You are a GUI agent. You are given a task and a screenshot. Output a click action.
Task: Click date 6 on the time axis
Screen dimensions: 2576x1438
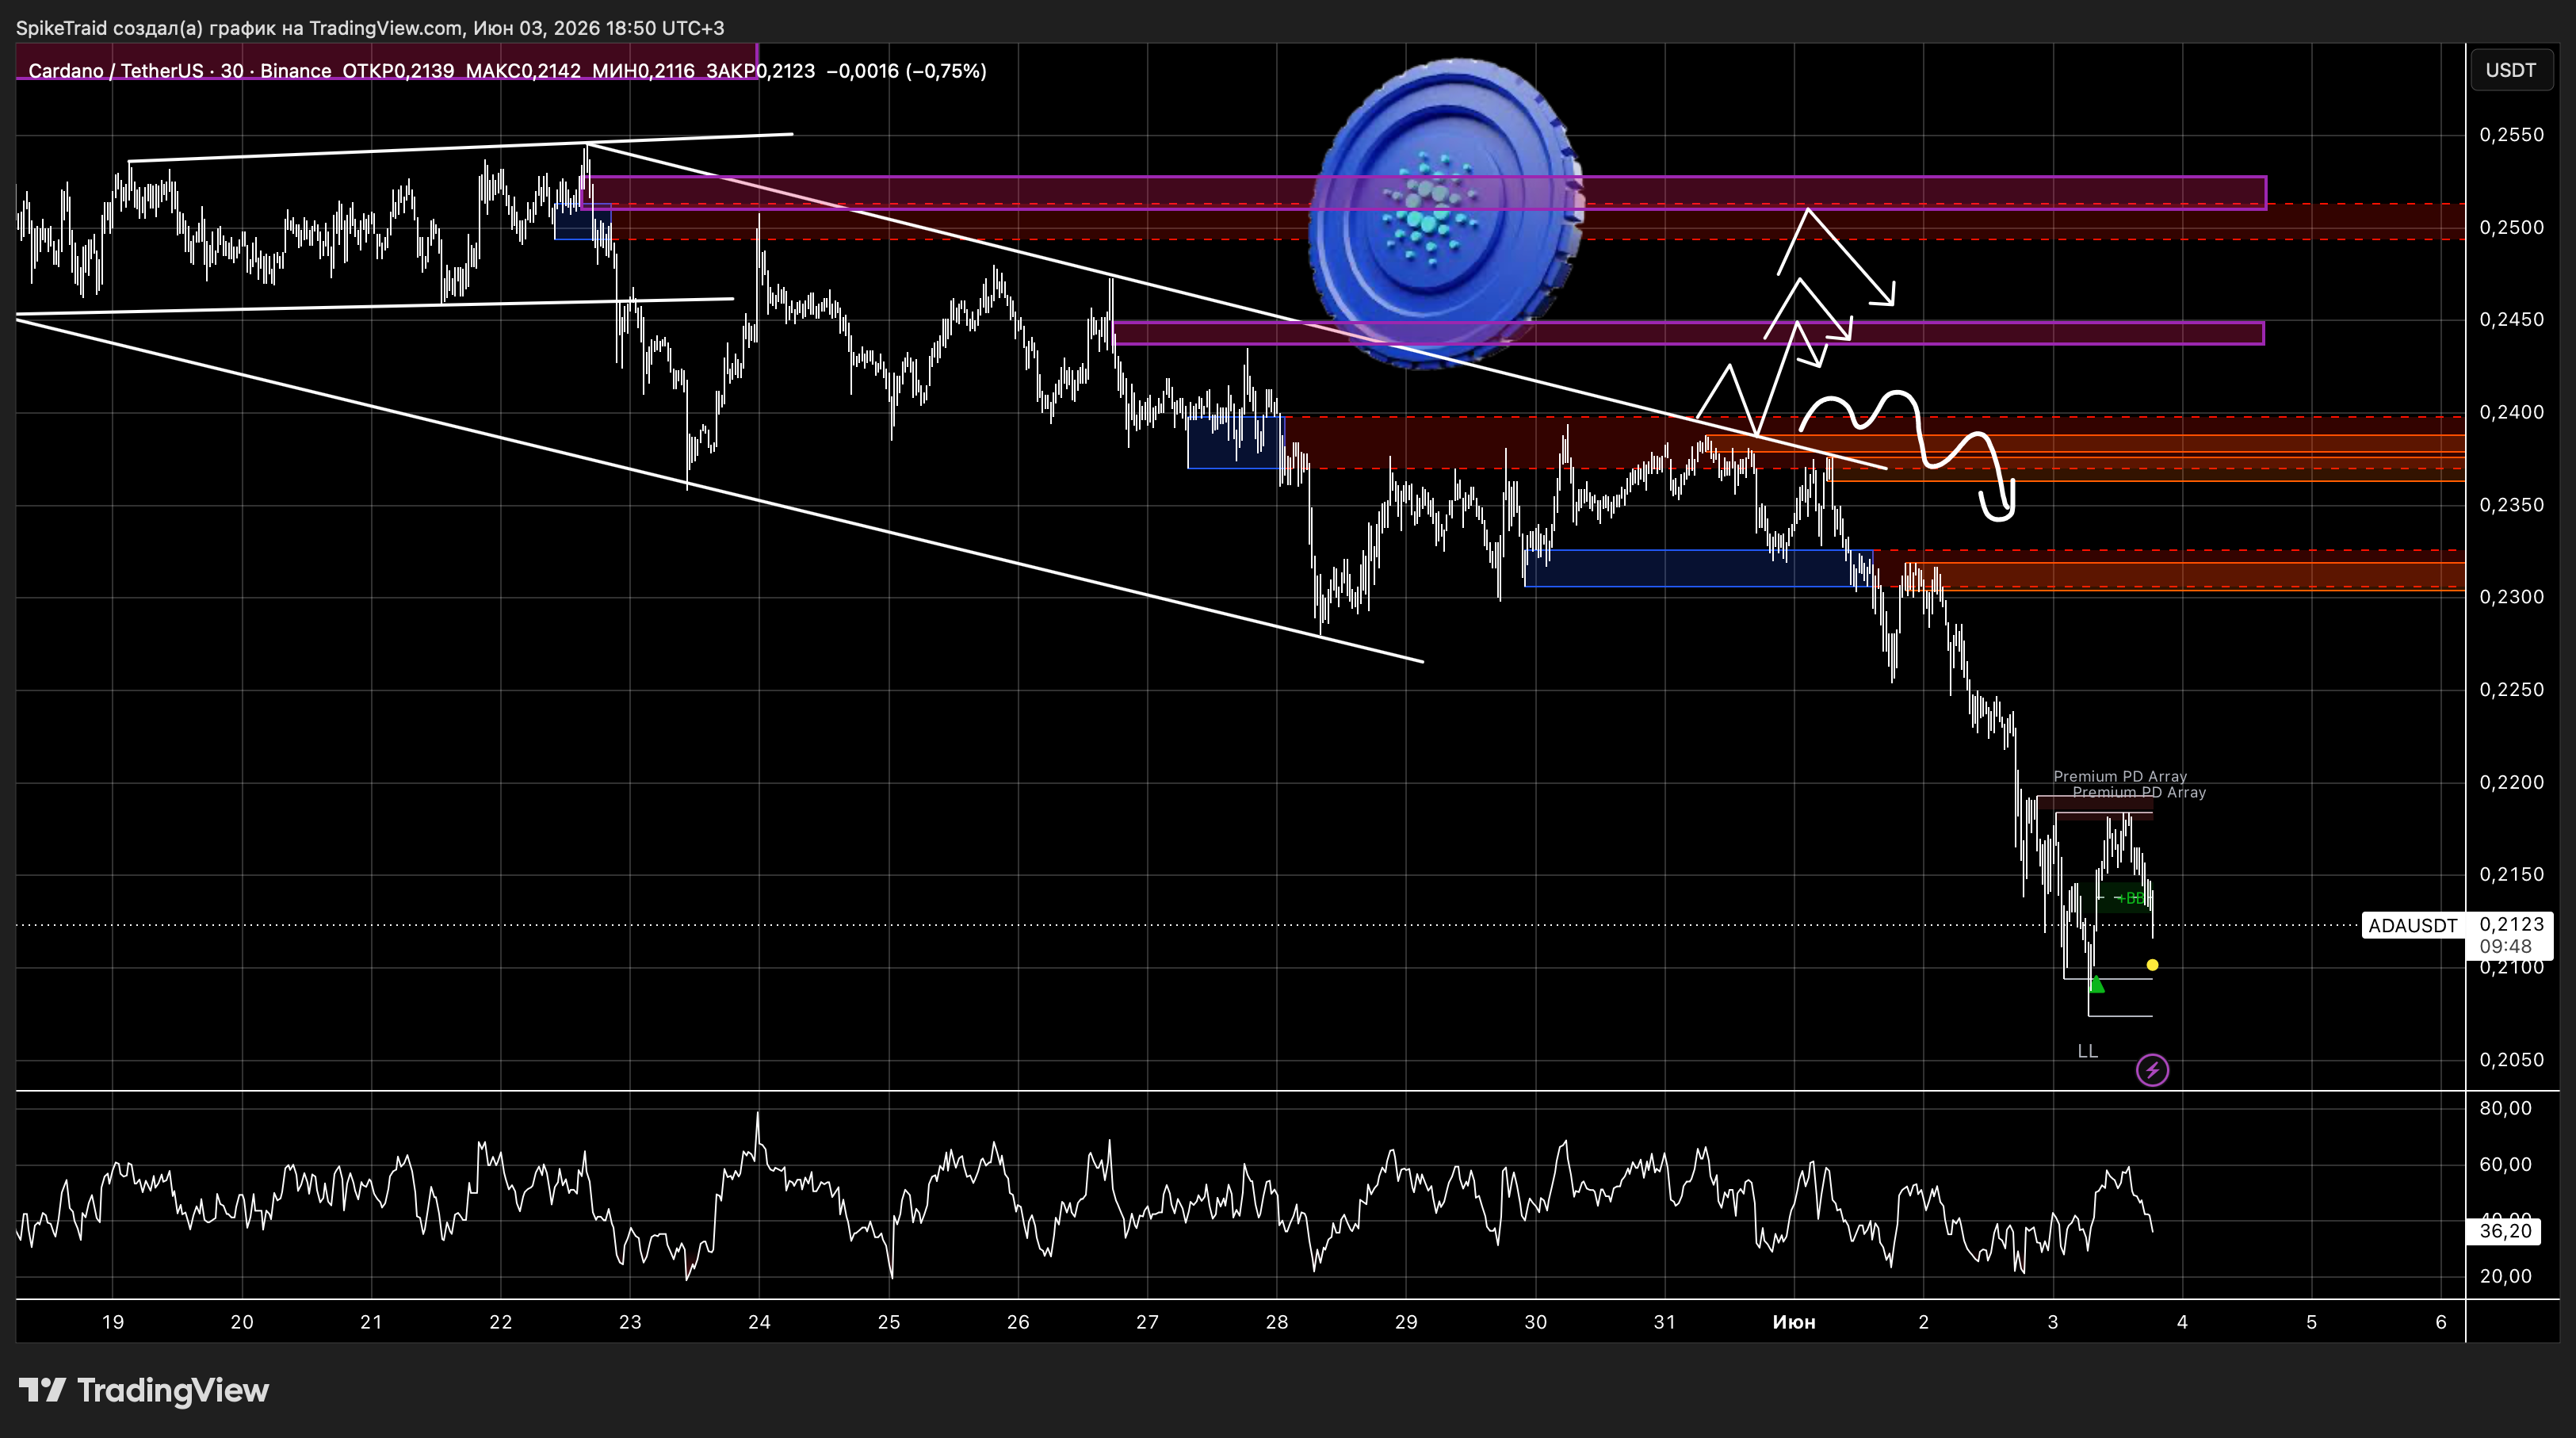point(2441,1322)
